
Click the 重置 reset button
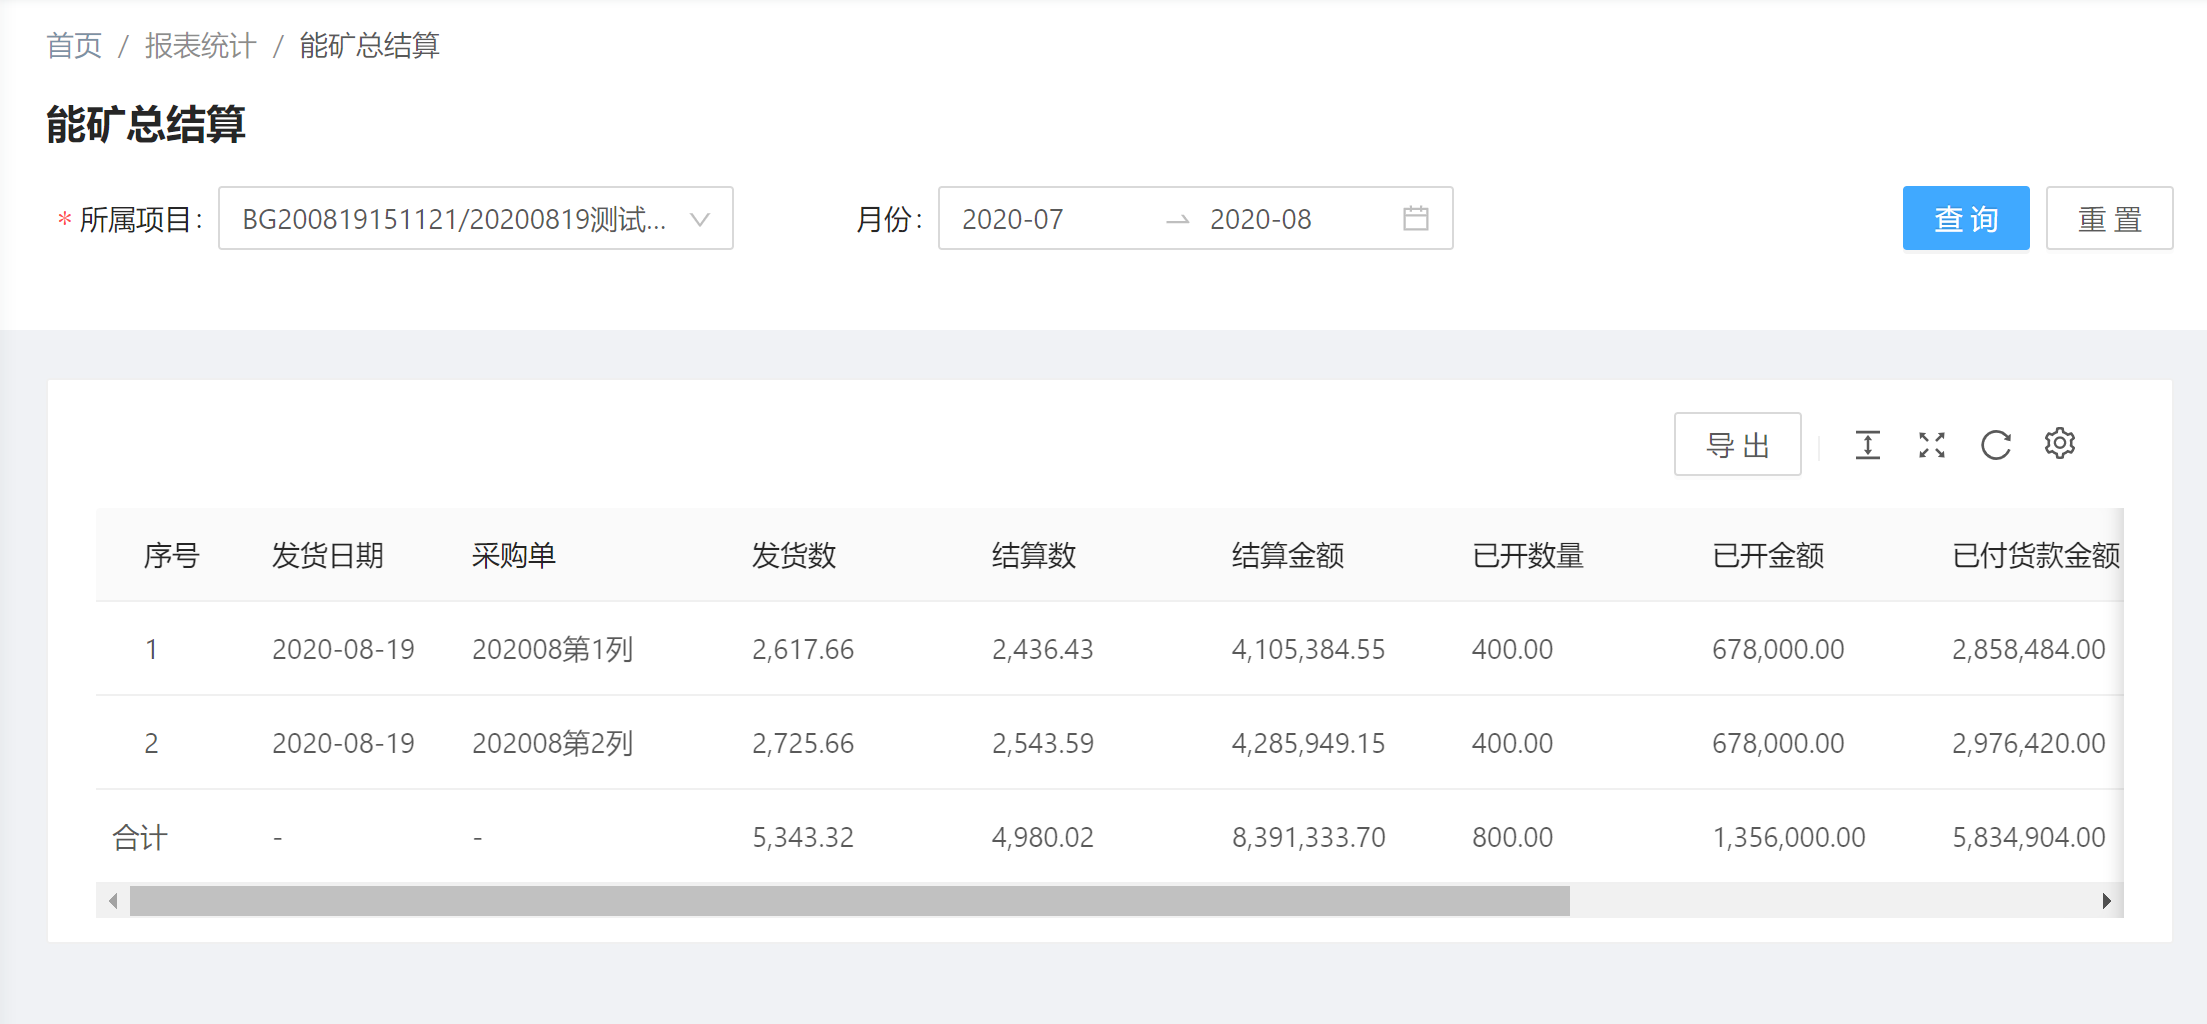click(2110, 218)
